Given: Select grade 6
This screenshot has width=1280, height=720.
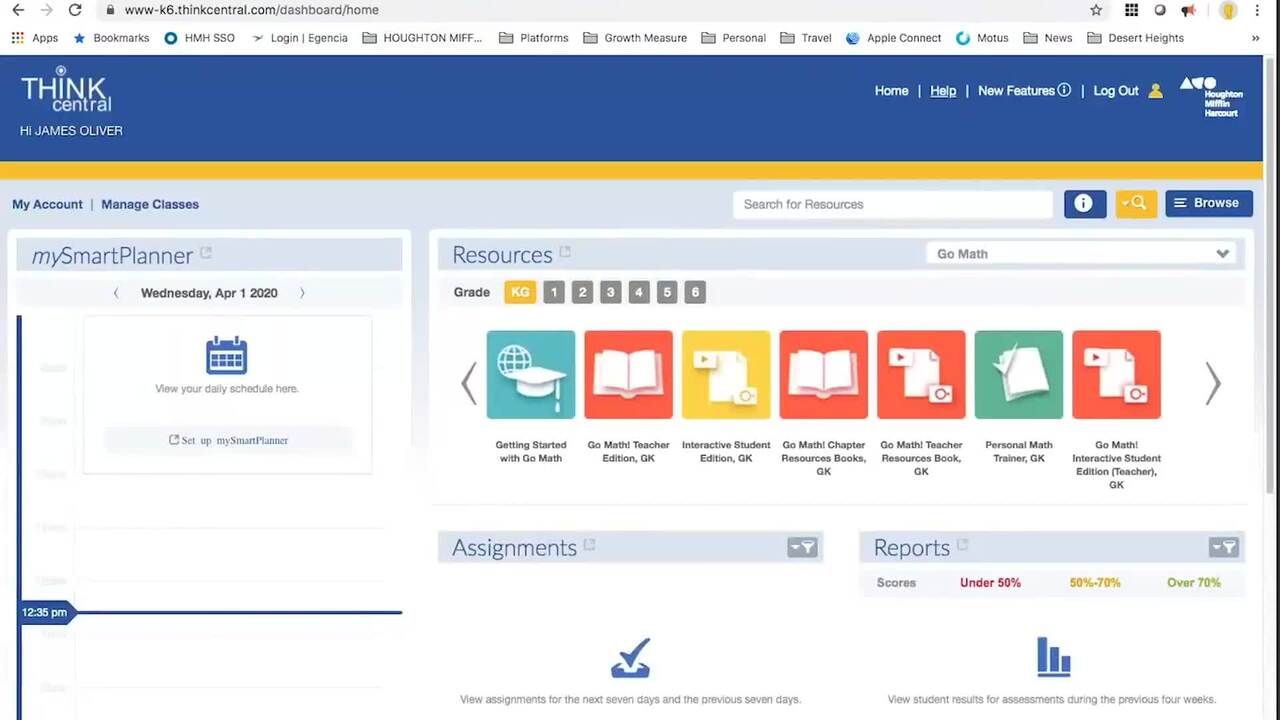Looking at the screenshot, I should click(695, 292).
